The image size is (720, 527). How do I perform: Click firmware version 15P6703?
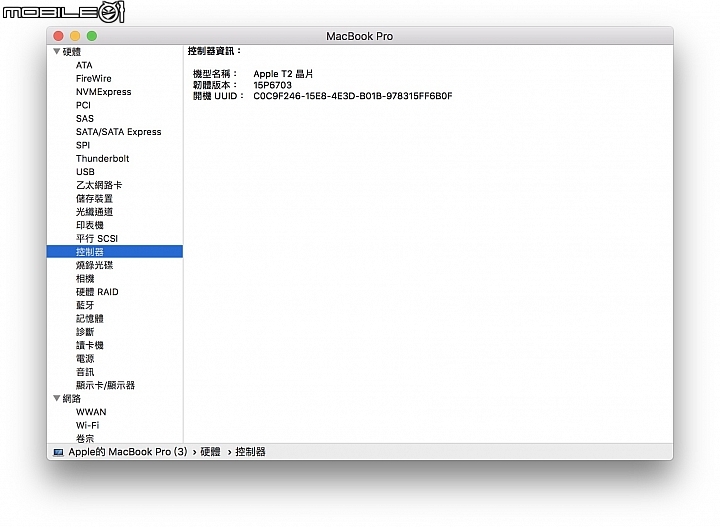point(272,85)
